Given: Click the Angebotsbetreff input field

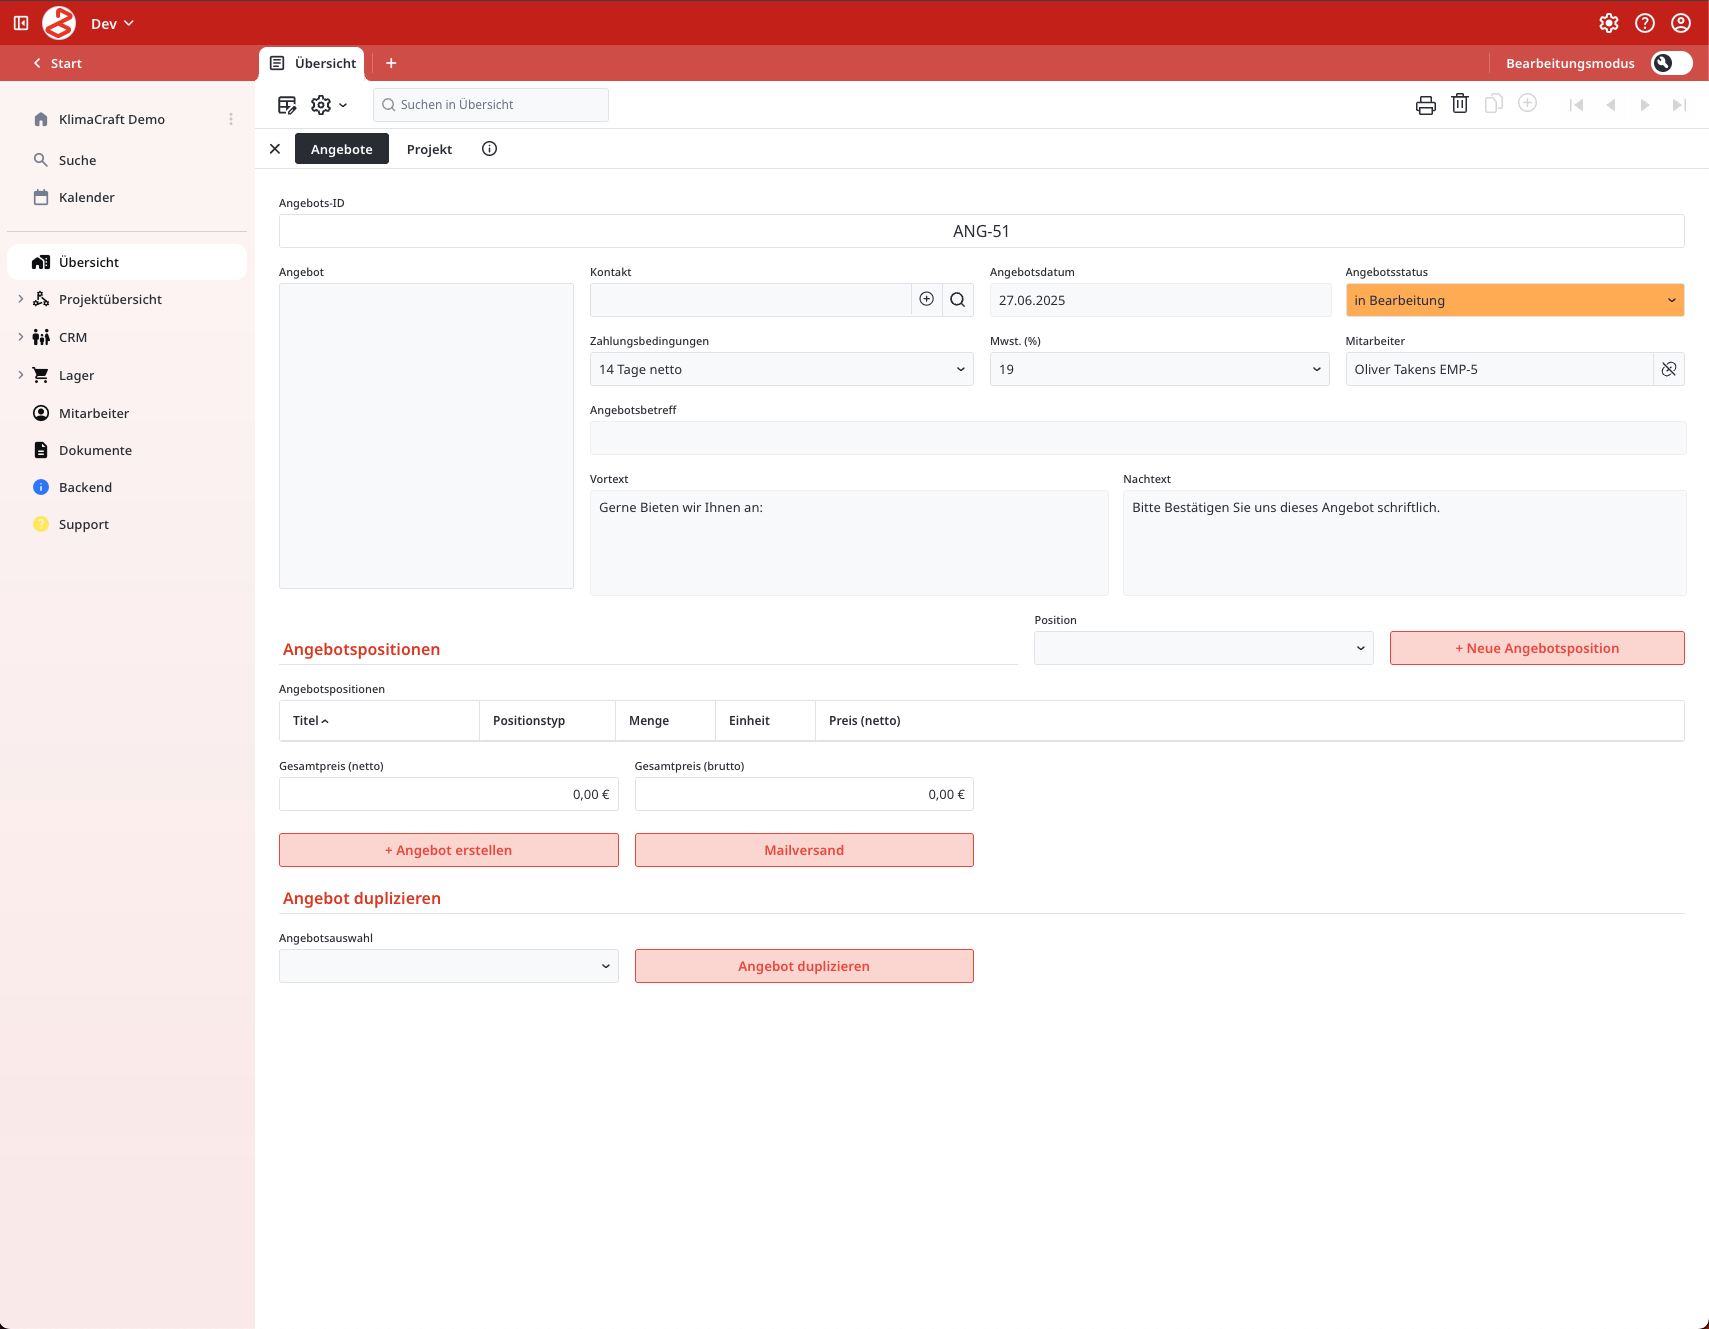Looking at the screenshot, I should click(x=1137, y=438).
